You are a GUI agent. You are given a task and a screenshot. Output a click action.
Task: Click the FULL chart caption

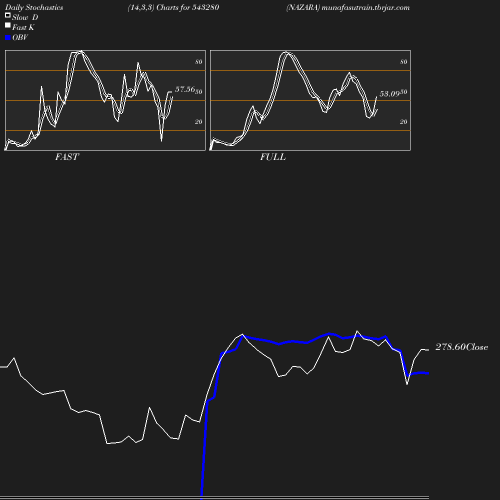273,157
